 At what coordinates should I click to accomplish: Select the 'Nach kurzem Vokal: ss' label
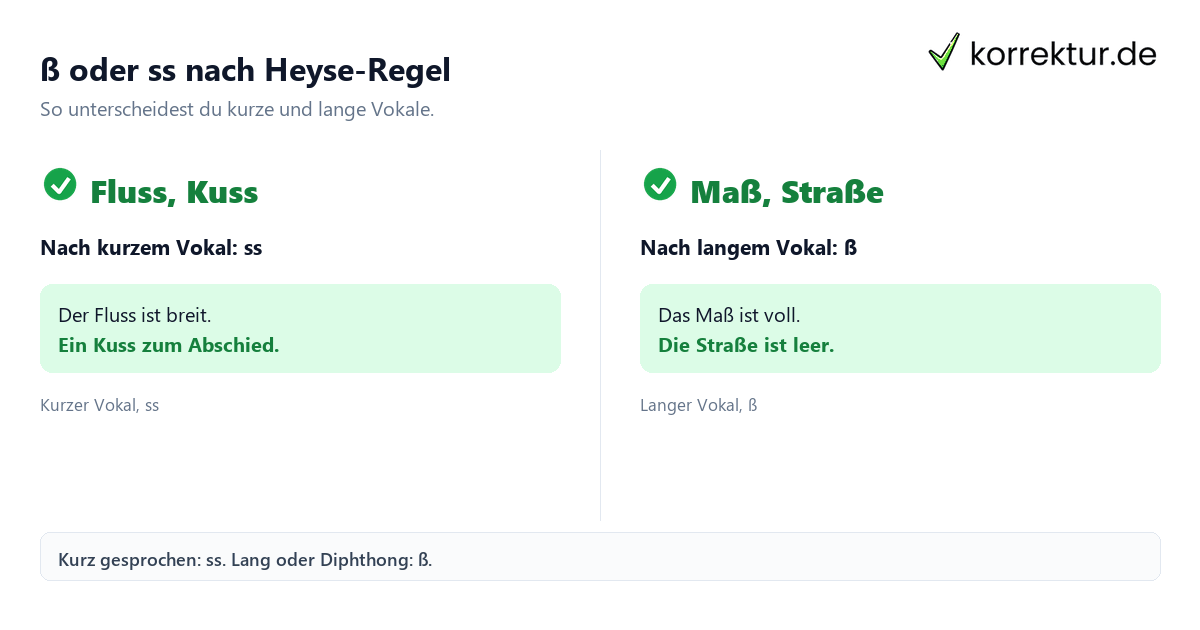click(151, 248)
